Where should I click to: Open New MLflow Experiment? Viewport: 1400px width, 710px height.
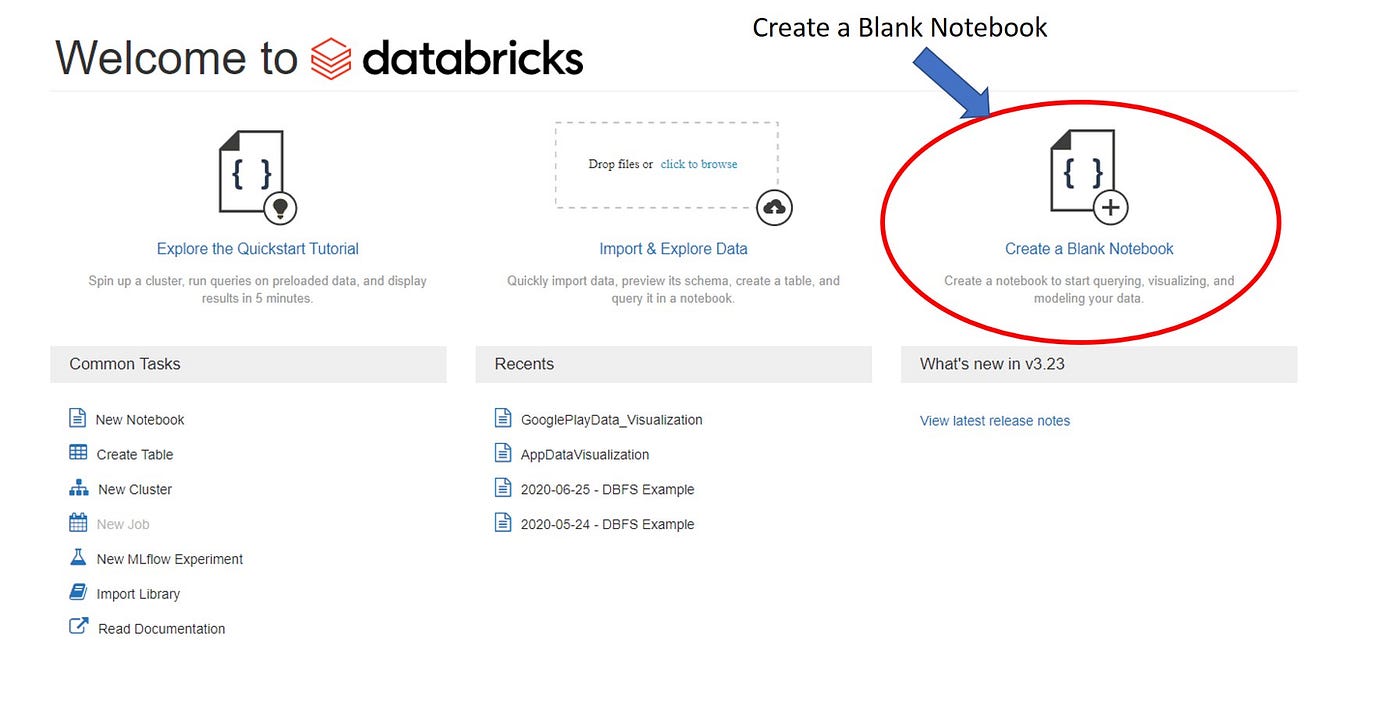[x=170, y=559]
